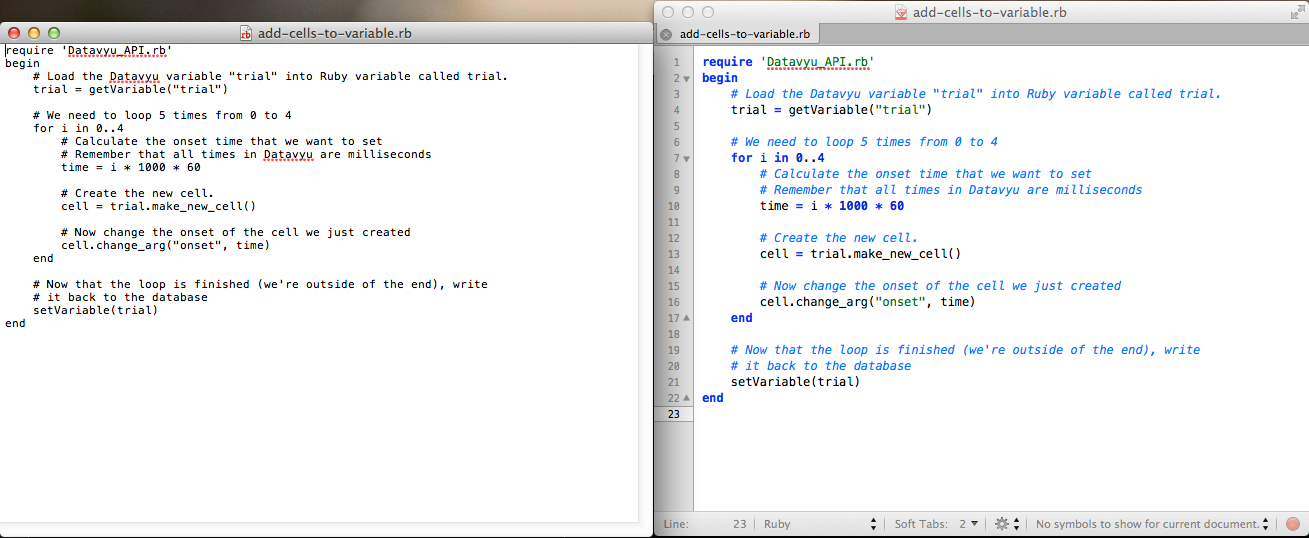
Task: Click 'cell = trial.make_new_cell()' in TextMate
Action: 860,254
